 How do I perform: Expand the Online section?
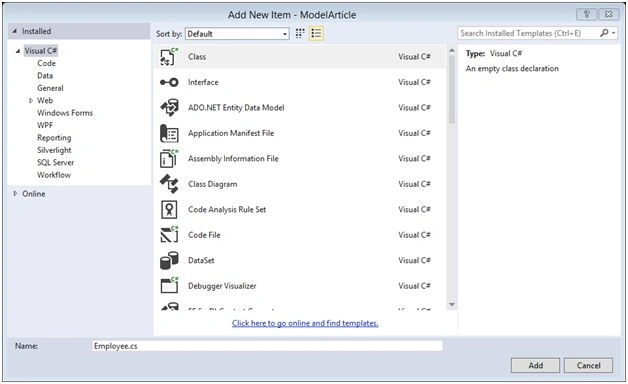pos(15,194)
